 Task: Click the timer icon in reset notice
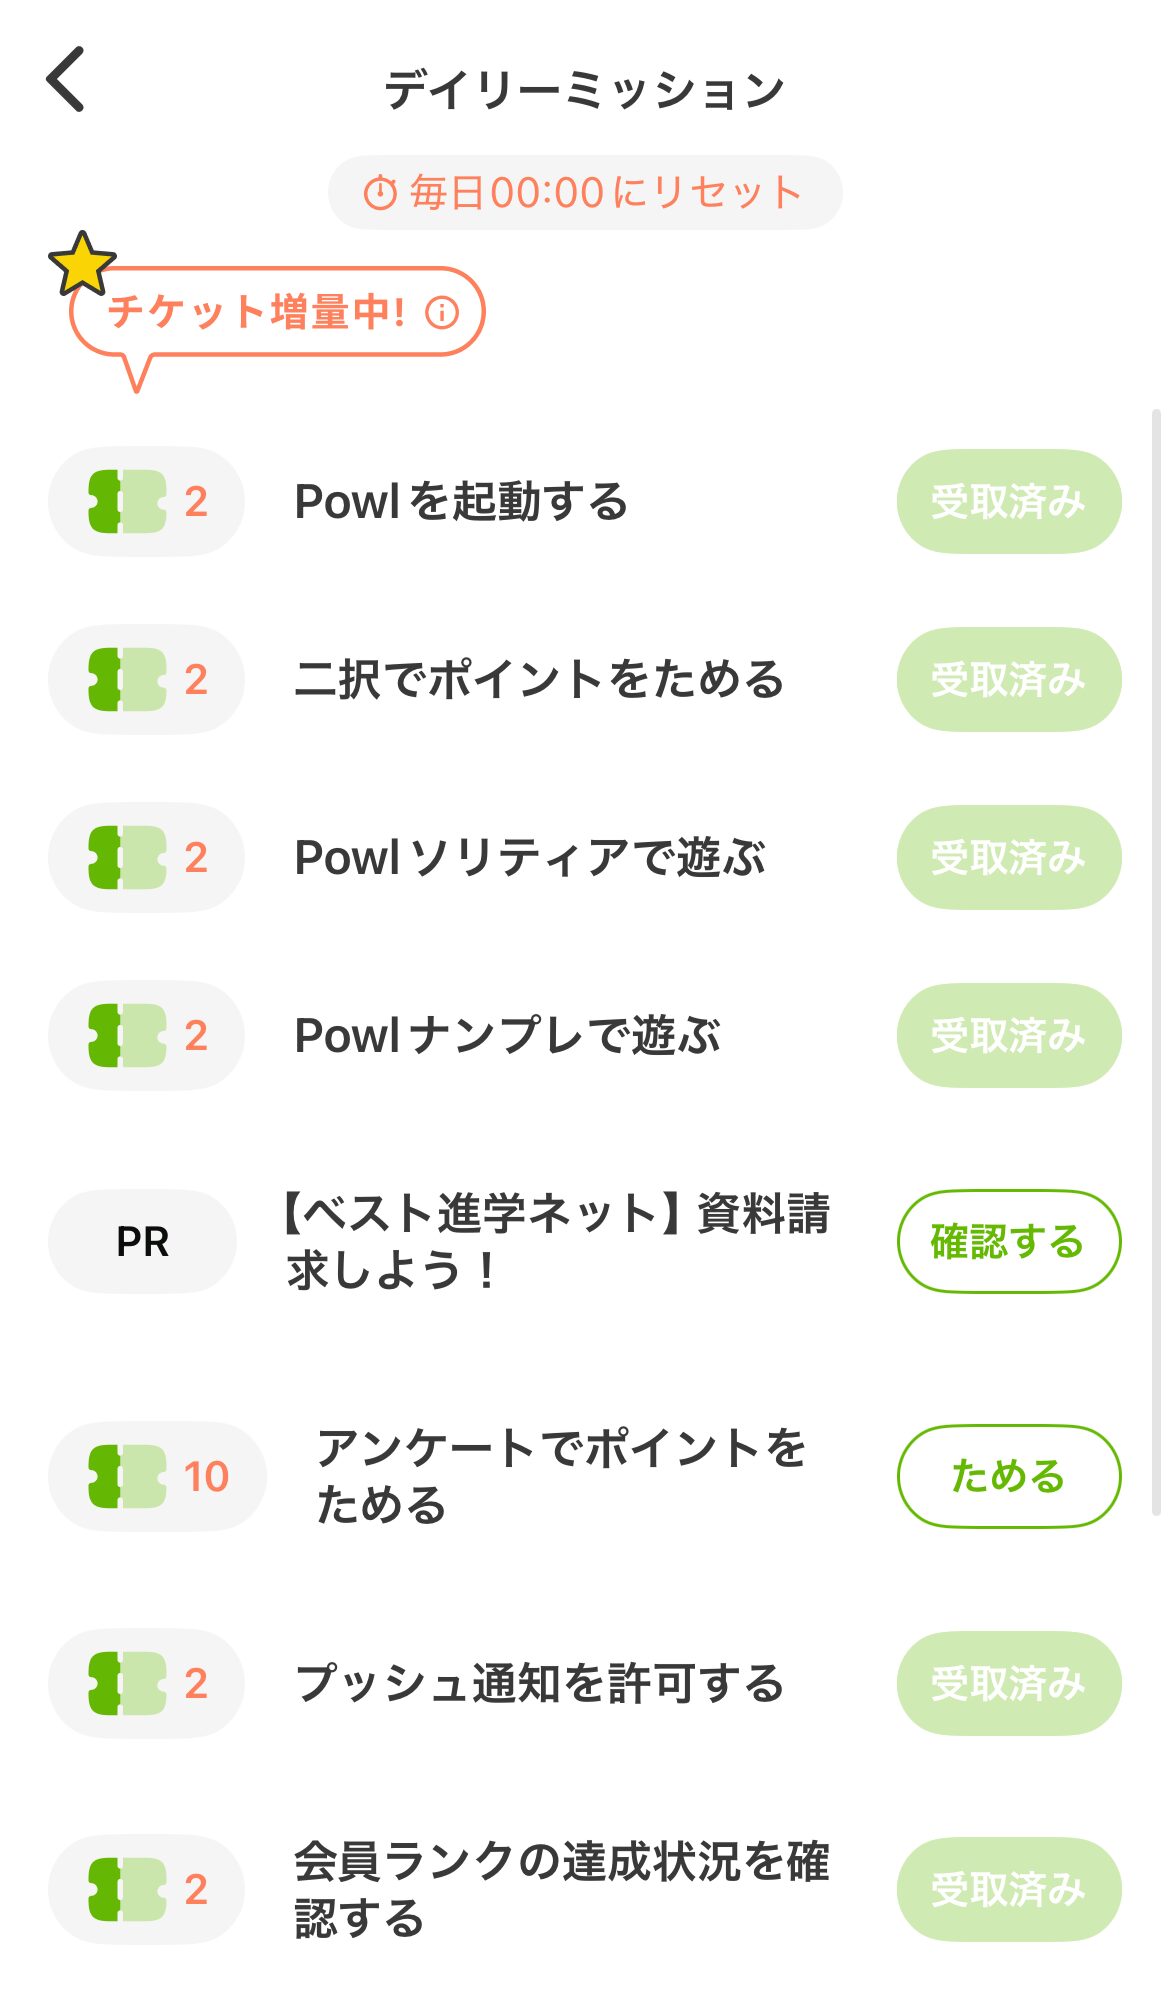tap(380, 192)
